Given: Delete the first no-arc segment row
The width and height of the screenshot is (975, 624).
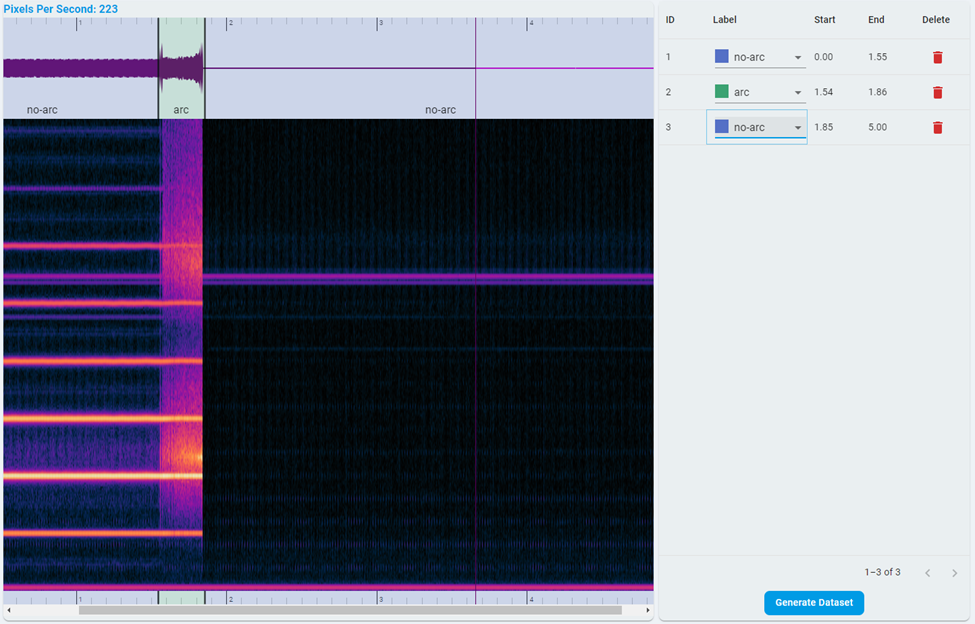Looking at the screenshot, I should coord(937,57).
